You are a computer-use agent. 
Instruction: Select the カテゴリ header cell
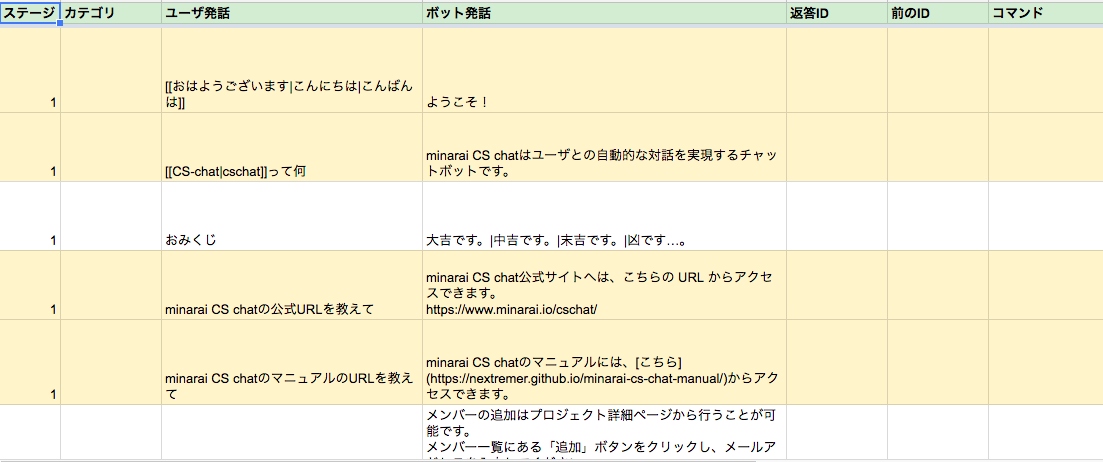111,13
